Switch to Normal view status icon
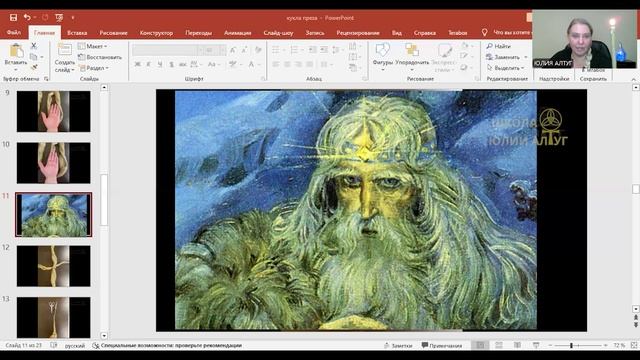 point(480,345)
